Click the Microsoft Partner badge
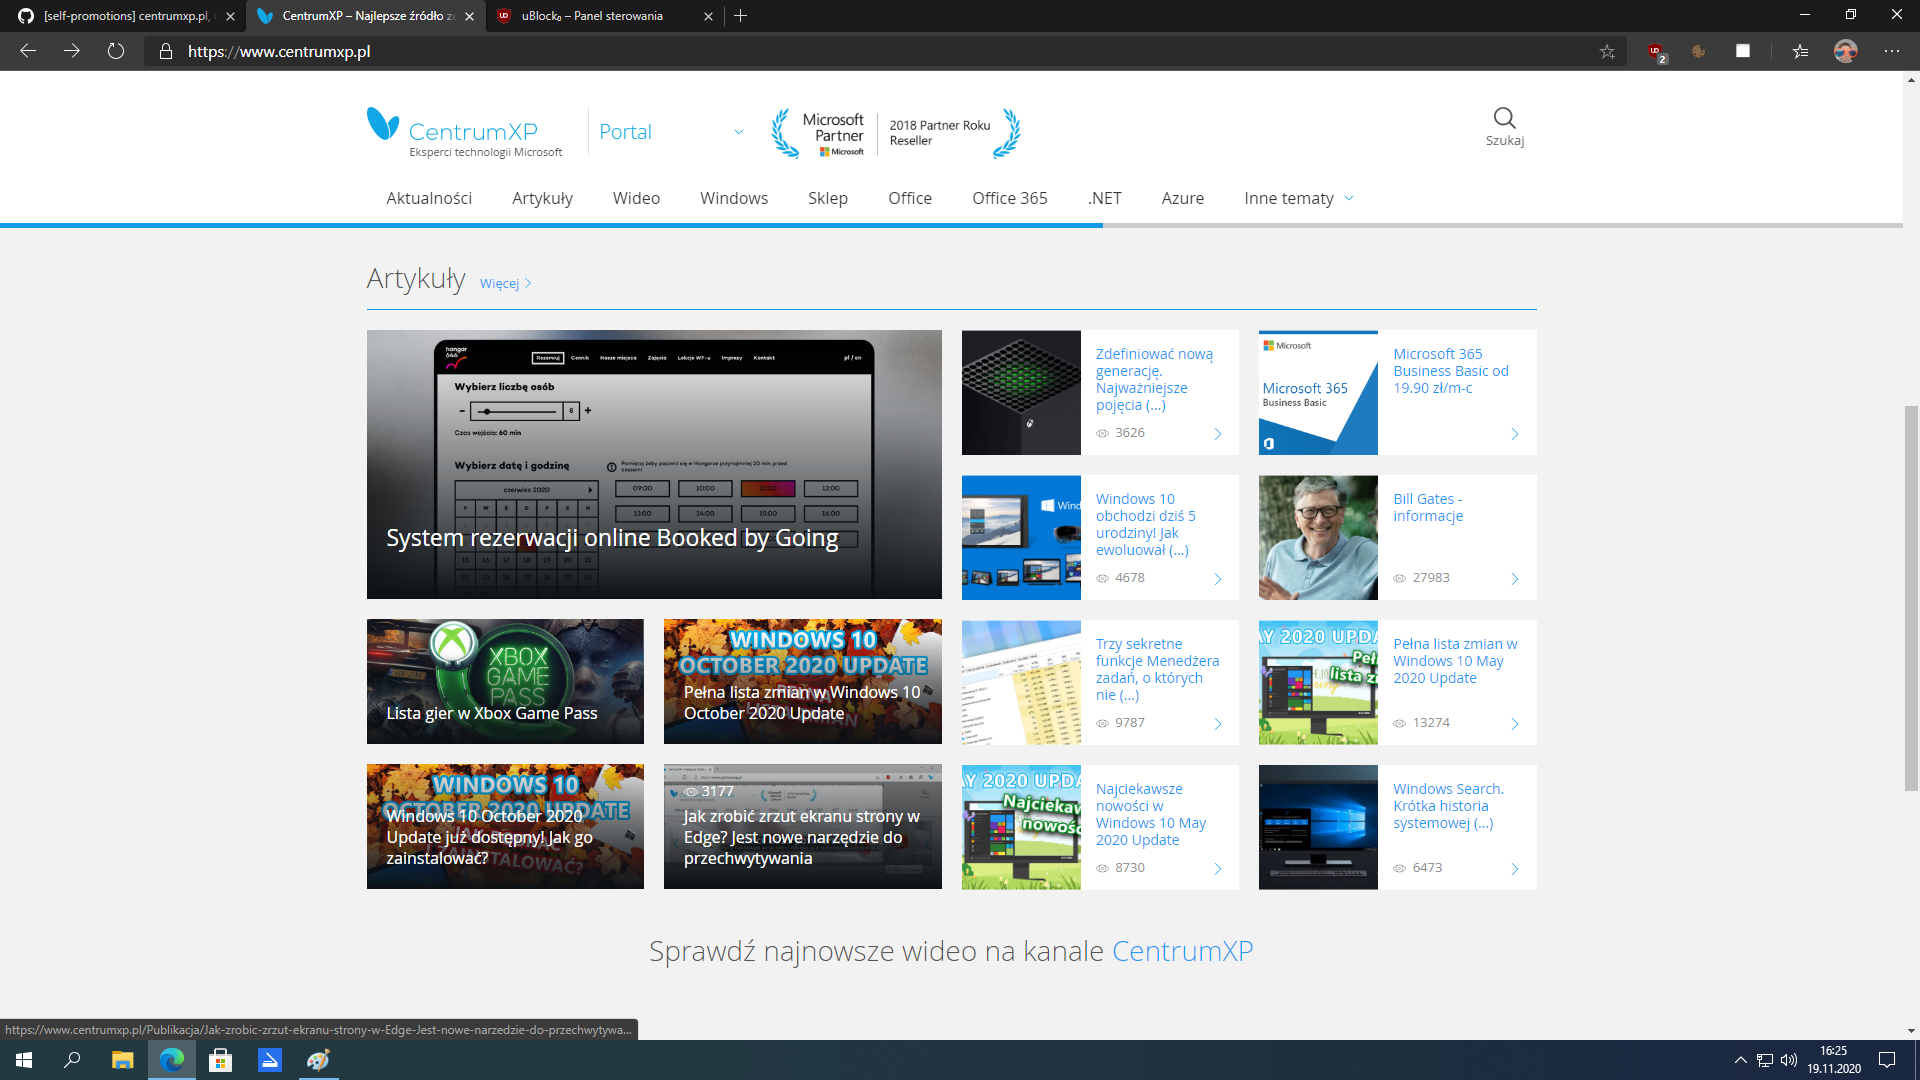This screenshot has width=1920, height=1080. (896, 133)
